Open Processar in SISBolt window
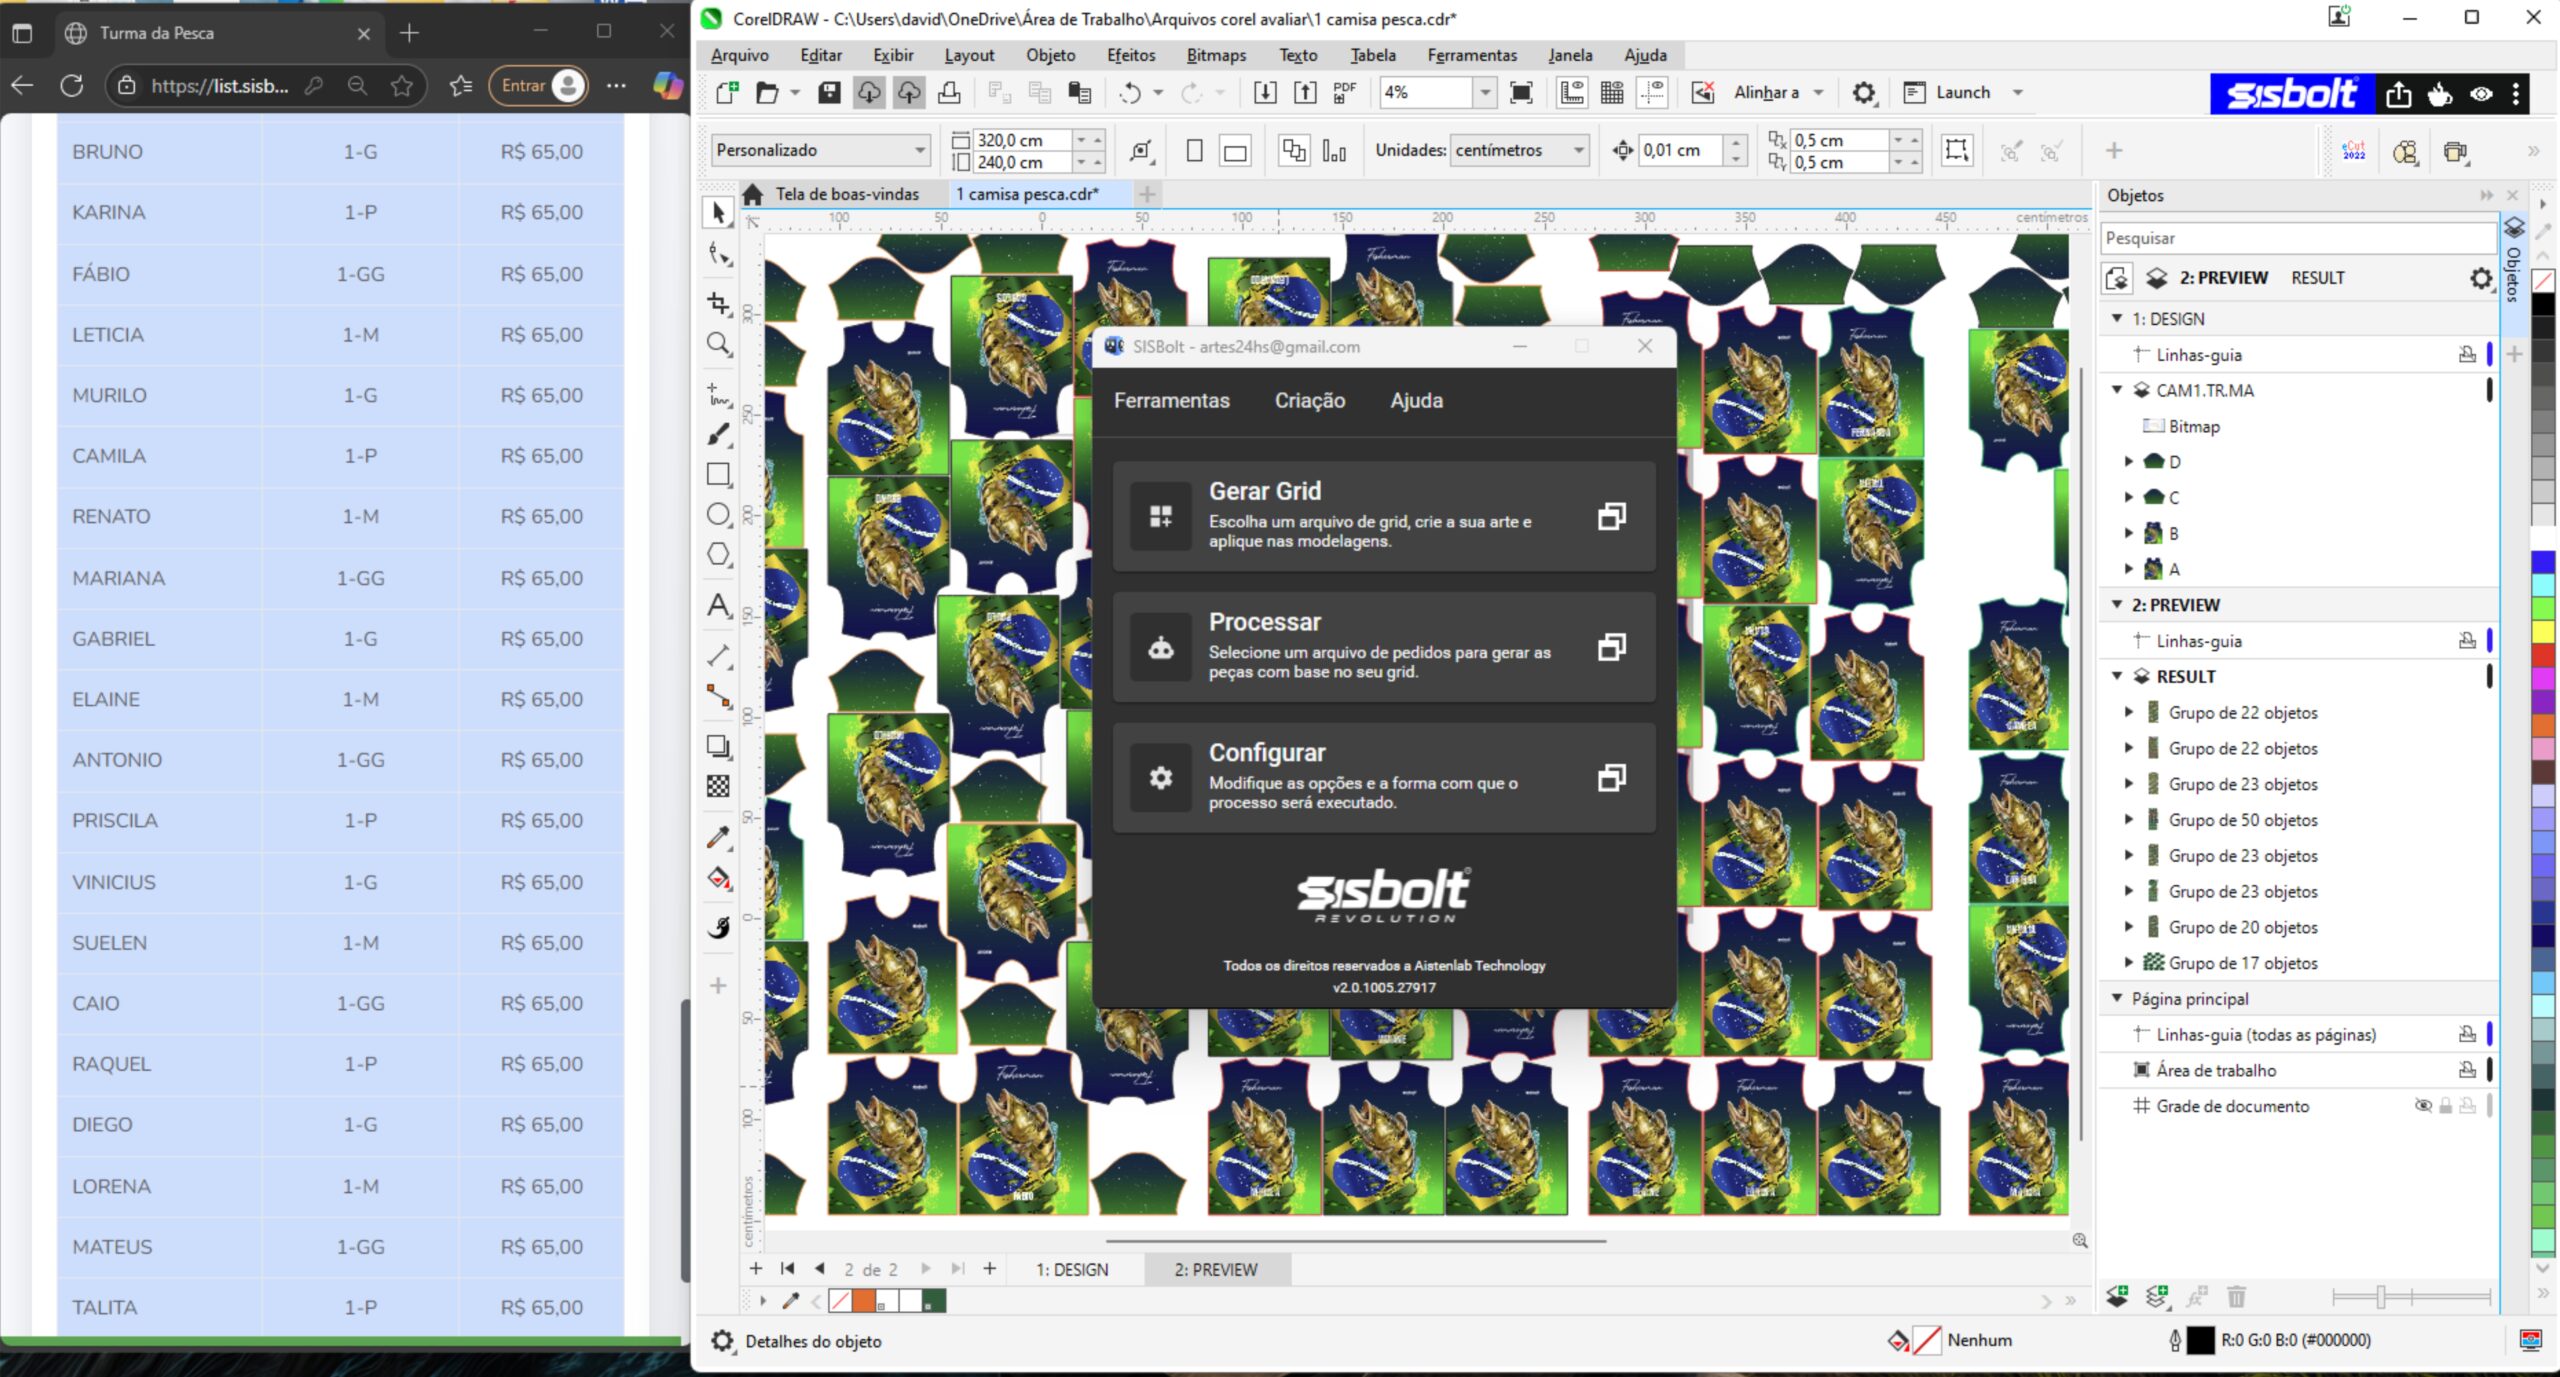Image resolution: width=2560 pixels, height=1377 pixels. click(1383, 647)
